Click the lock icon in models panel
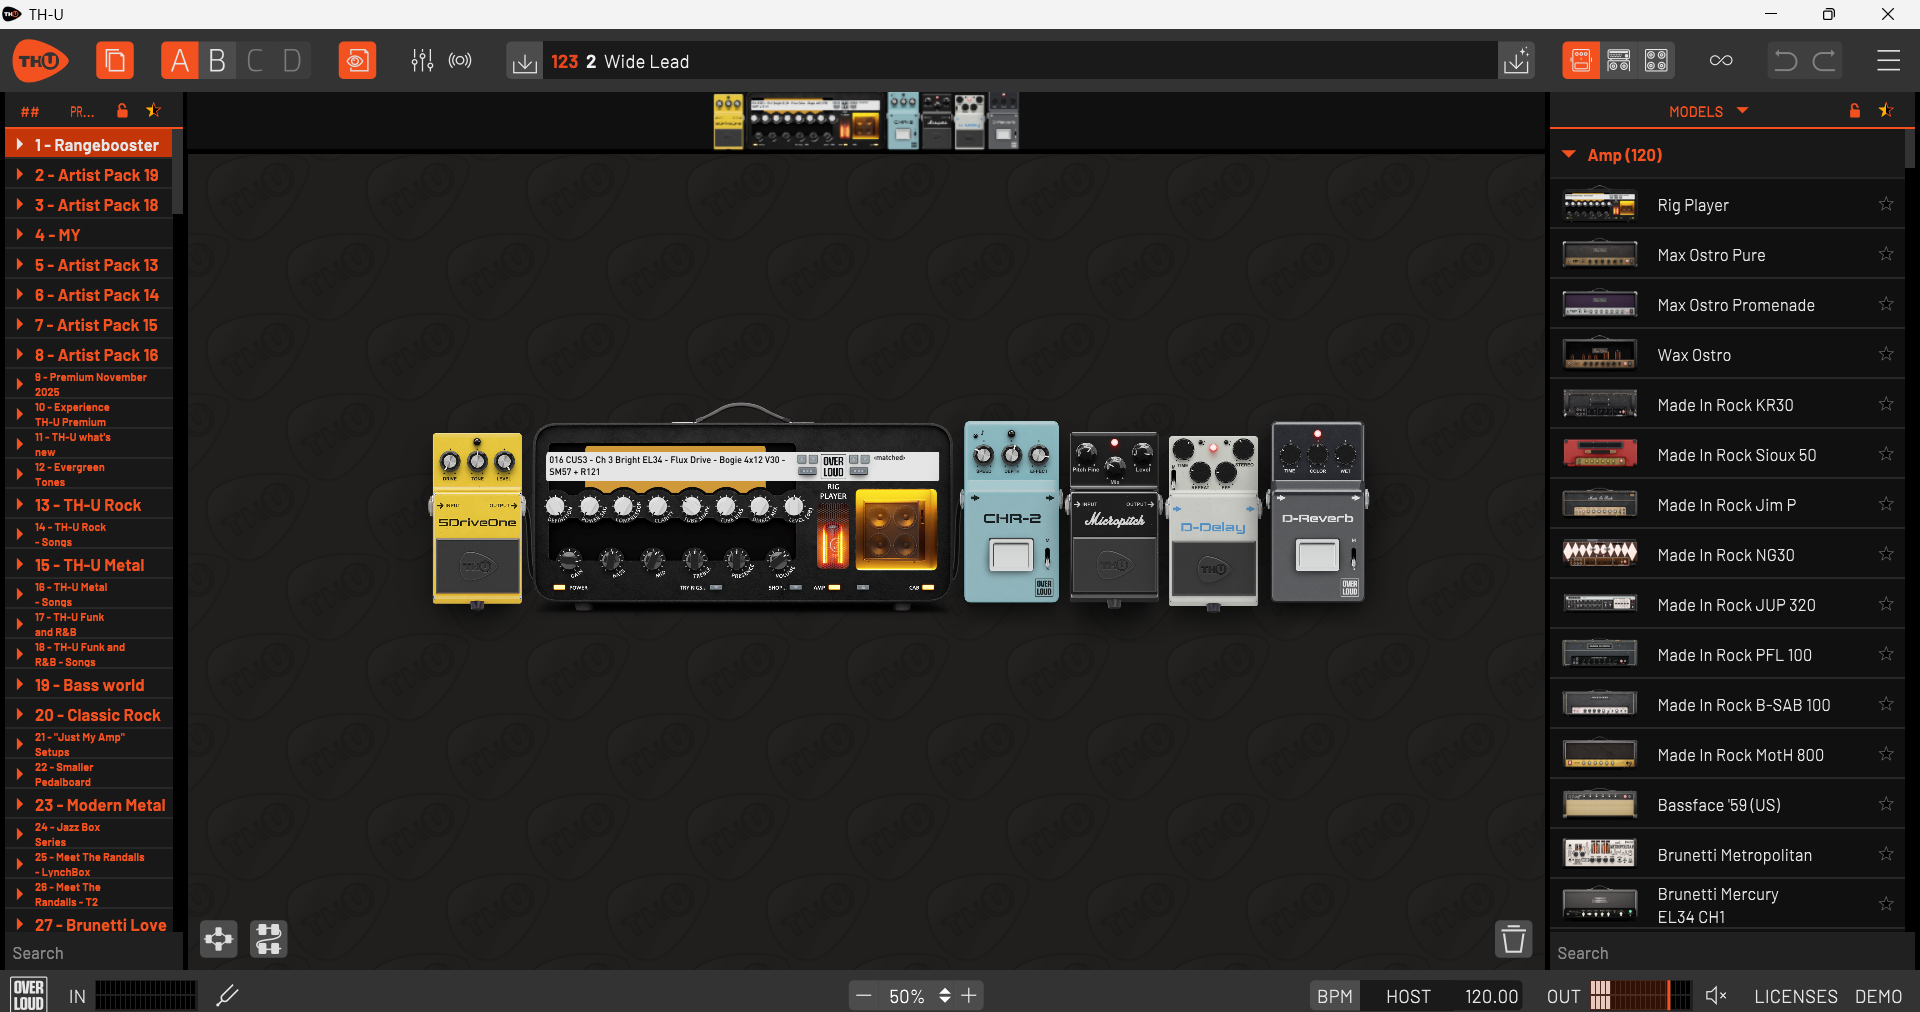1920x1012 pixels. [x=1855, y=111]
